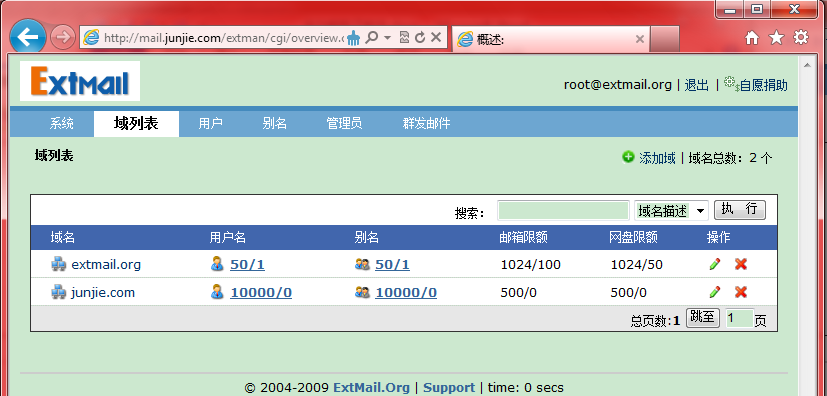Go back with the browser back arrow
This screenshot has width=827, height=396.
(x=27, y=37)
